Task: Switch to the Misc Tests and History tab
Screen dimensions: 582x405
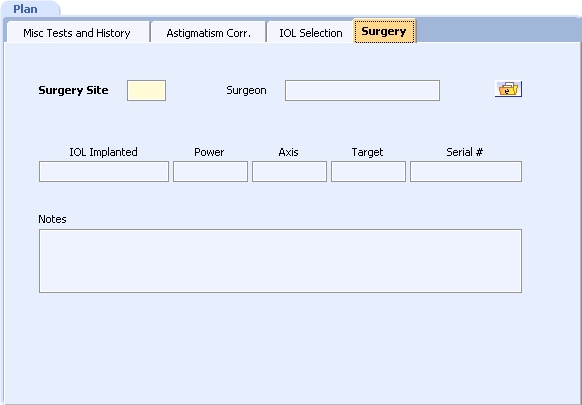Action: (77, 33)
